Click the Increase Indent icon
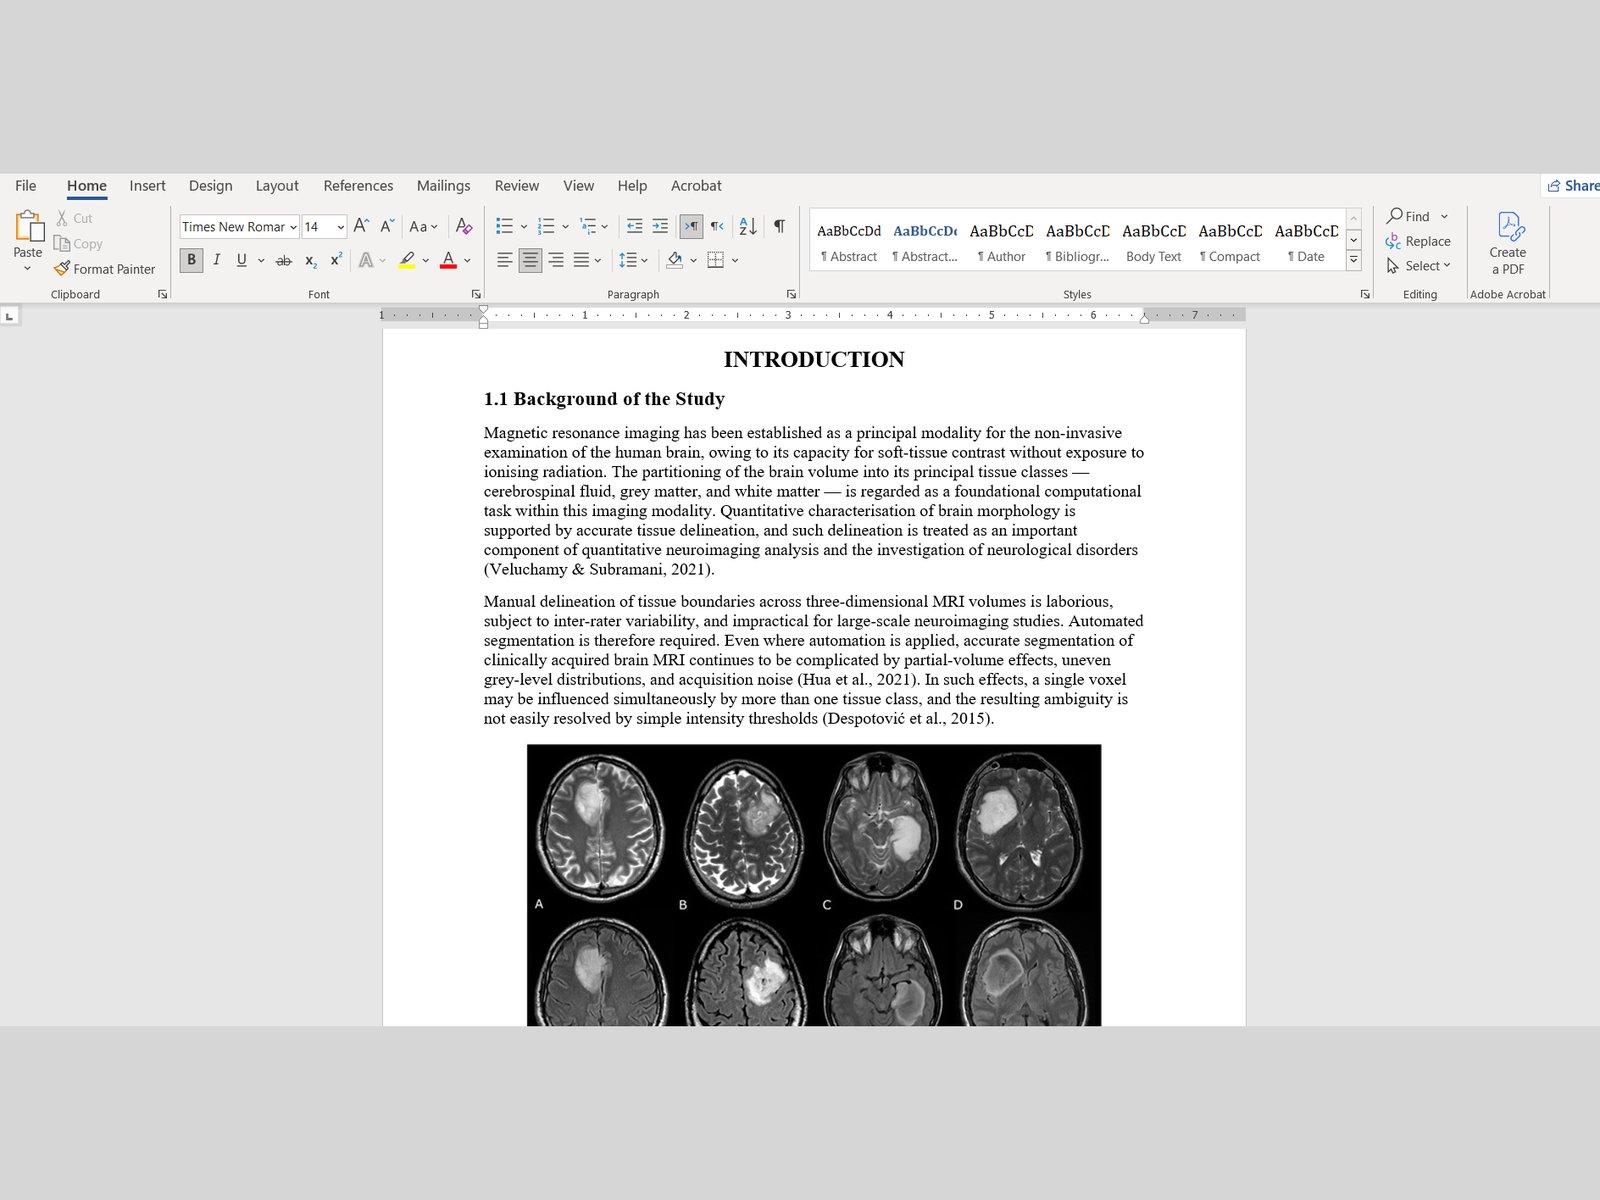1600x1200 pixels. click(660, 226)
